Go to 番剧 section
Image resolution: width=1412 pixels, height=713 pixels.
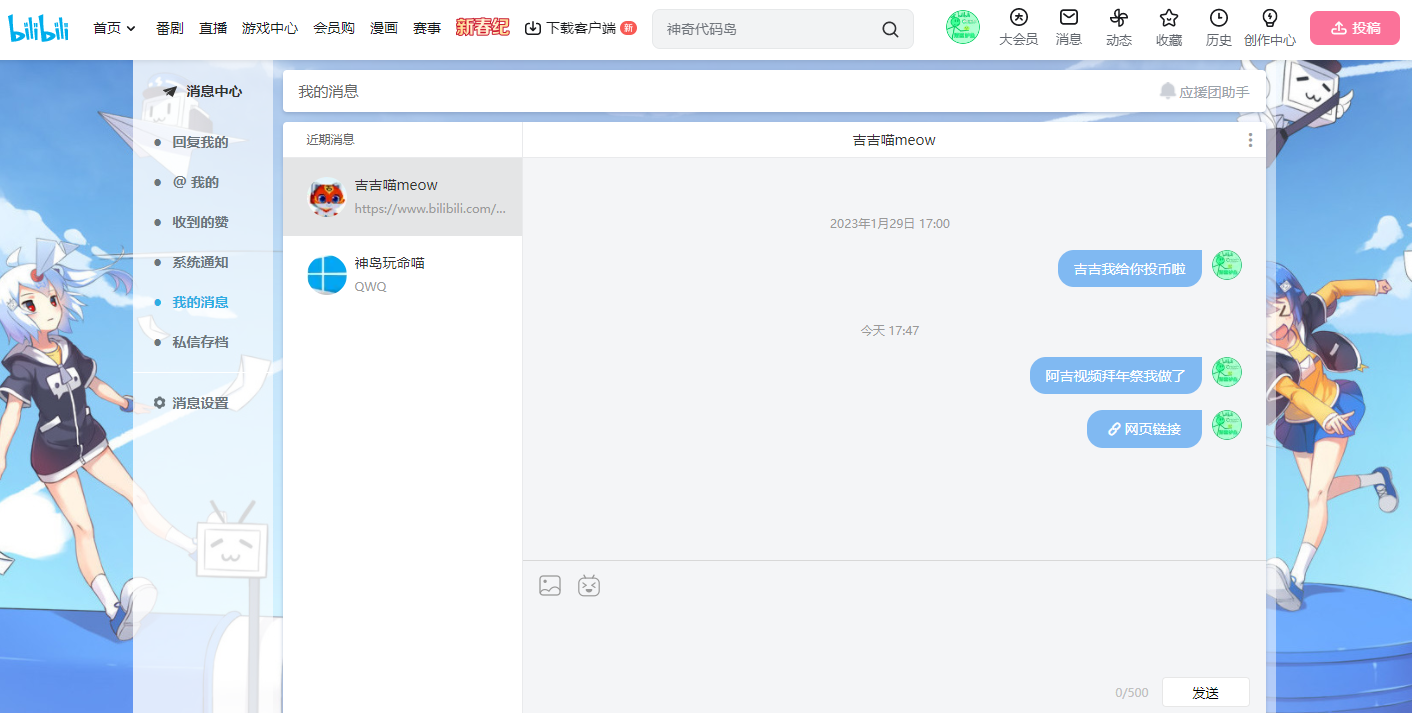click(x=170, y=28)
